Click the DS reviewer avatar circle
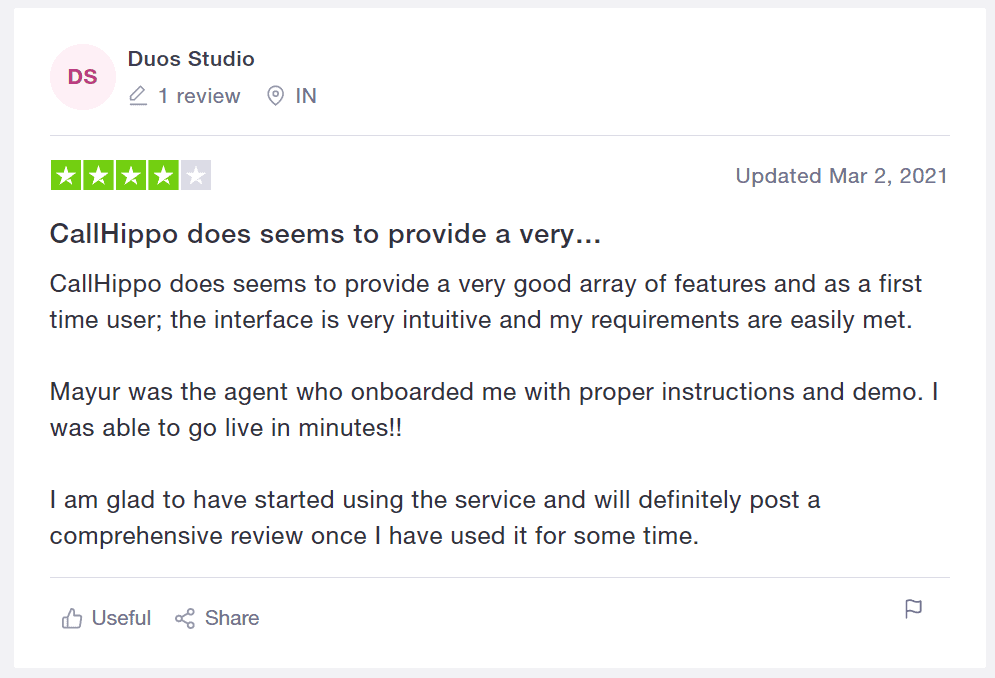Image resolution: width=995 pixels, height=678 pixels. pyautogui.click(x=82, y=77)
